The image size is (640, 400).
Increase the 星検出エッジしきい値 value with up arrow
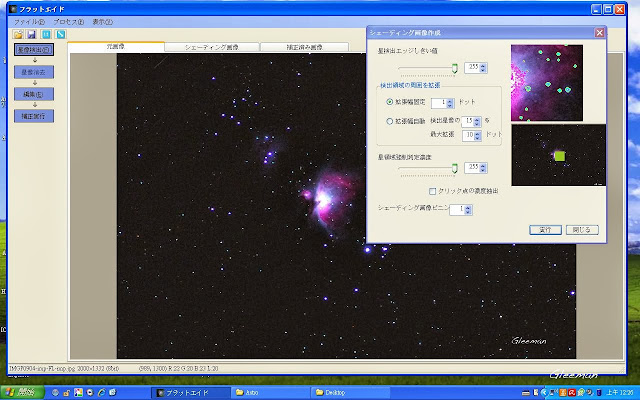click(x=483, y=65)
